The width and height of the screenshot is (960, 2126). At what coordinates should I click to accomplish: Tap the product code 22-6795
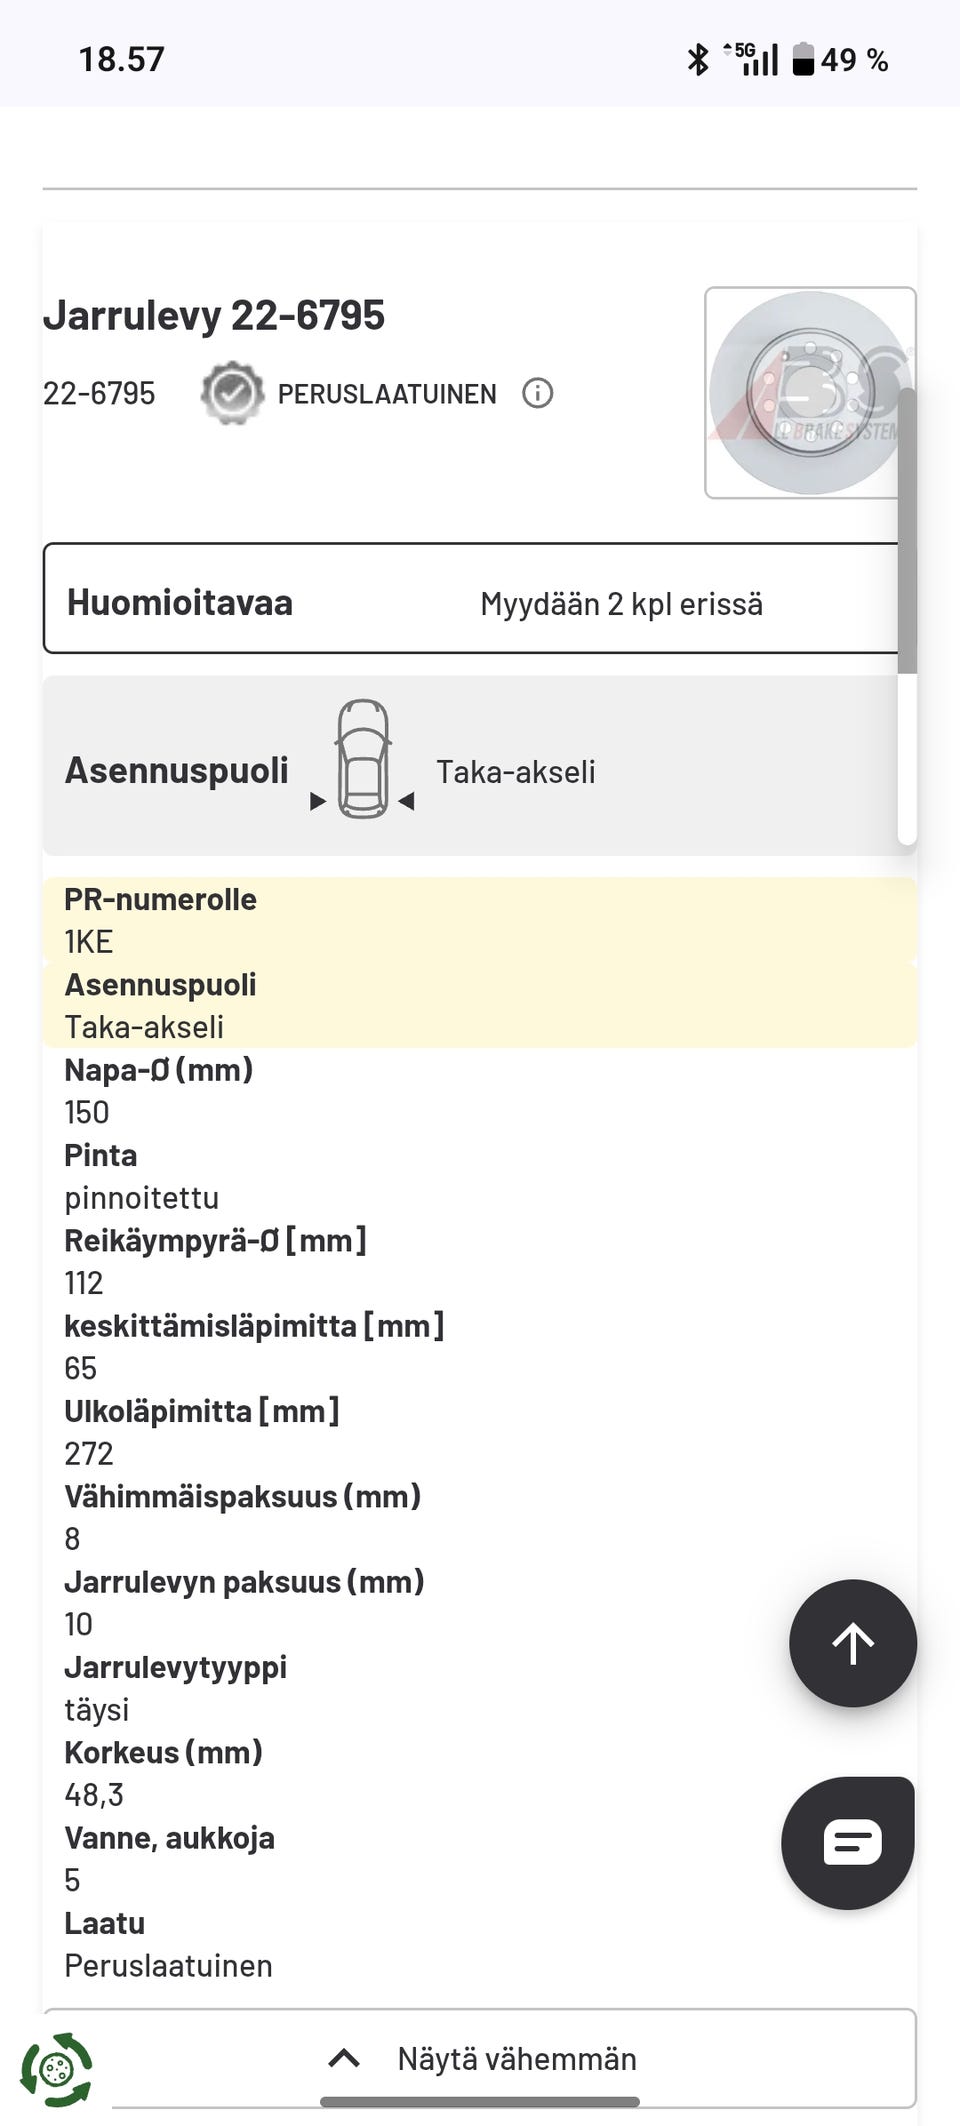(99, 393)
